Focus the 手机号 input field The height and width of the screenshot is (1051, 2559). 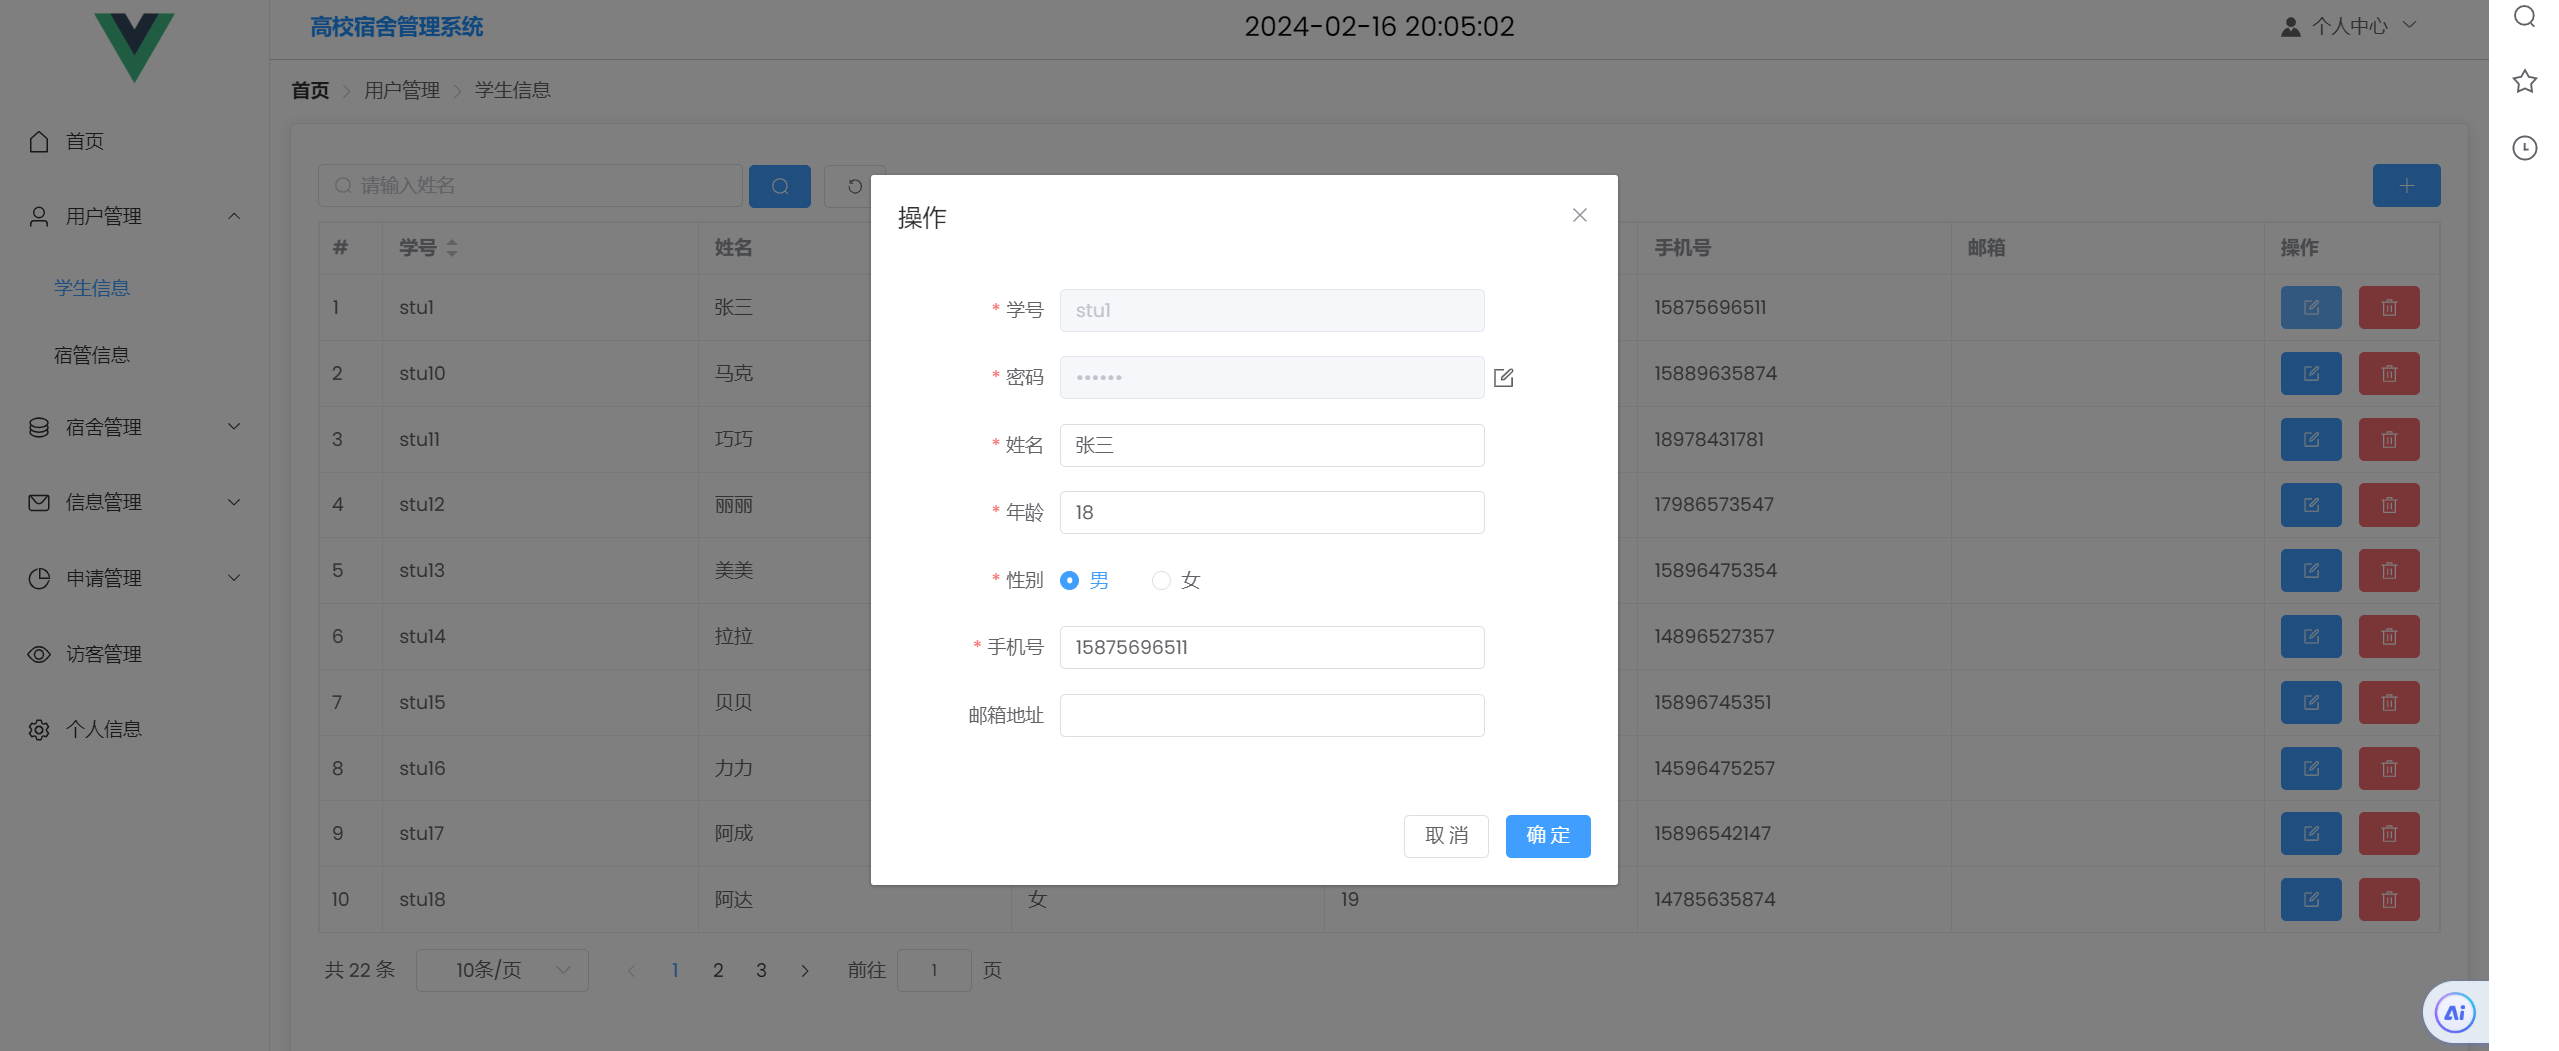pyautogui.click(x=1271, y=647)
